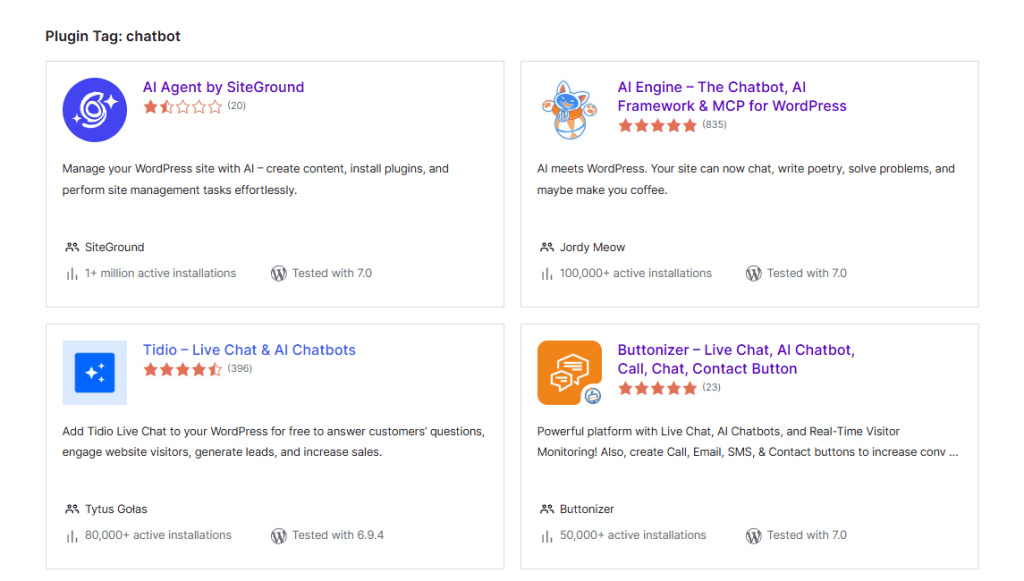
Task: Click the (20) review count
Action: coord(236,106)
